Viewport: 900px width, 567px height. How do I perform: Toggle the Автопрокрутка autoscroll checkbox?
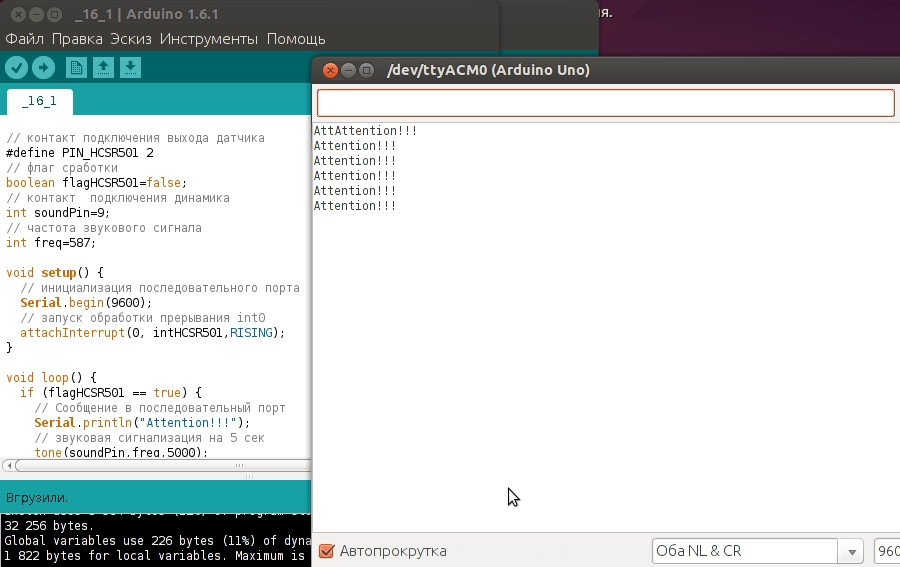click(326, 551)
